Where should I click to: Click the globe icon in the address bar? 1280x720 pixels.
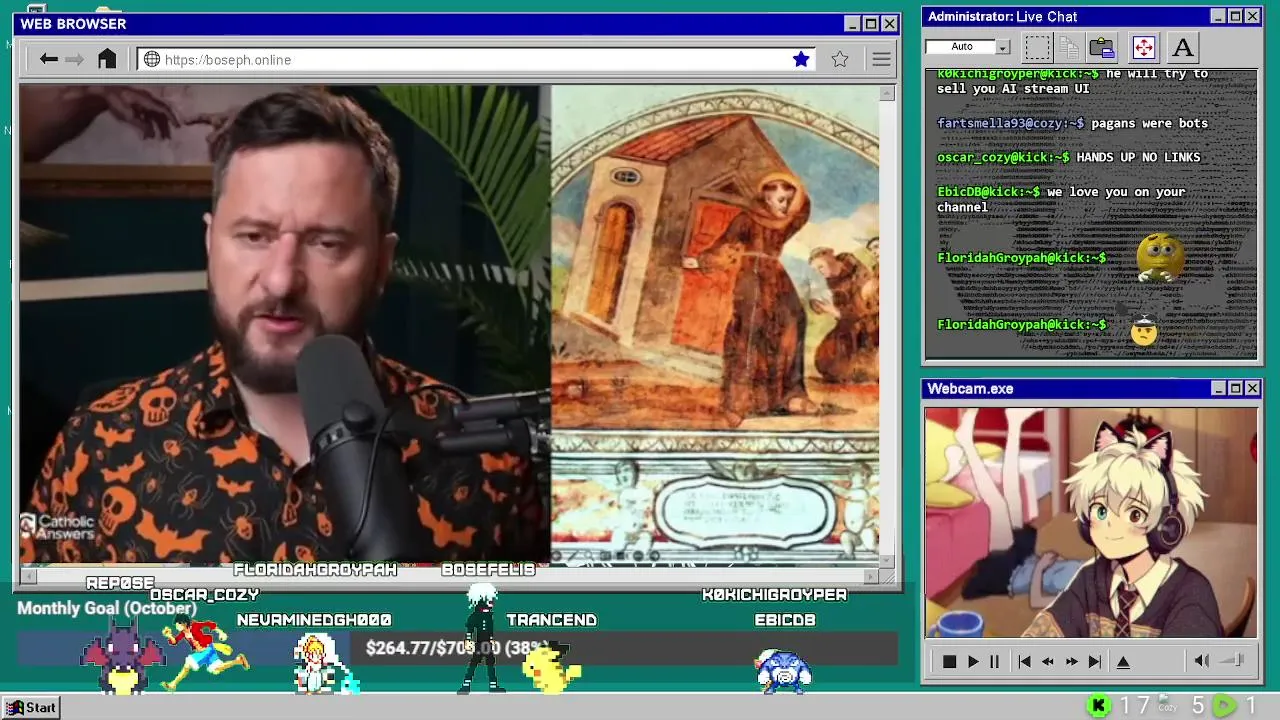pyautogui.click(x=152, y=59)
